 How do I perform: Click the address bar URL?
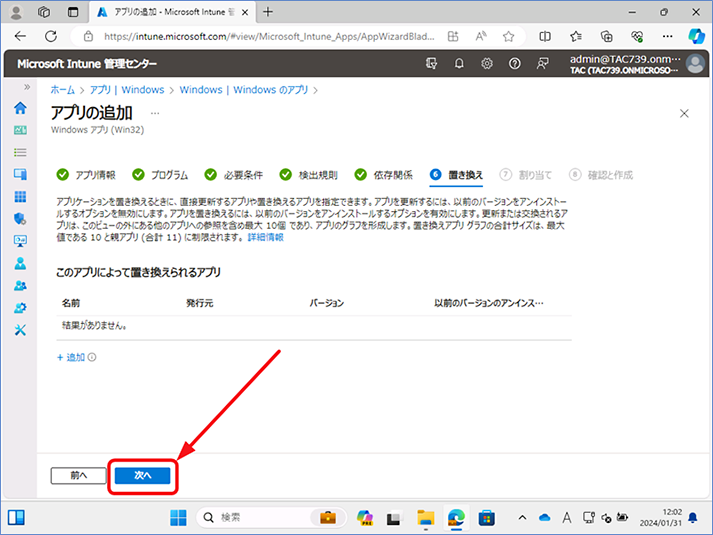tap(269, 36)
